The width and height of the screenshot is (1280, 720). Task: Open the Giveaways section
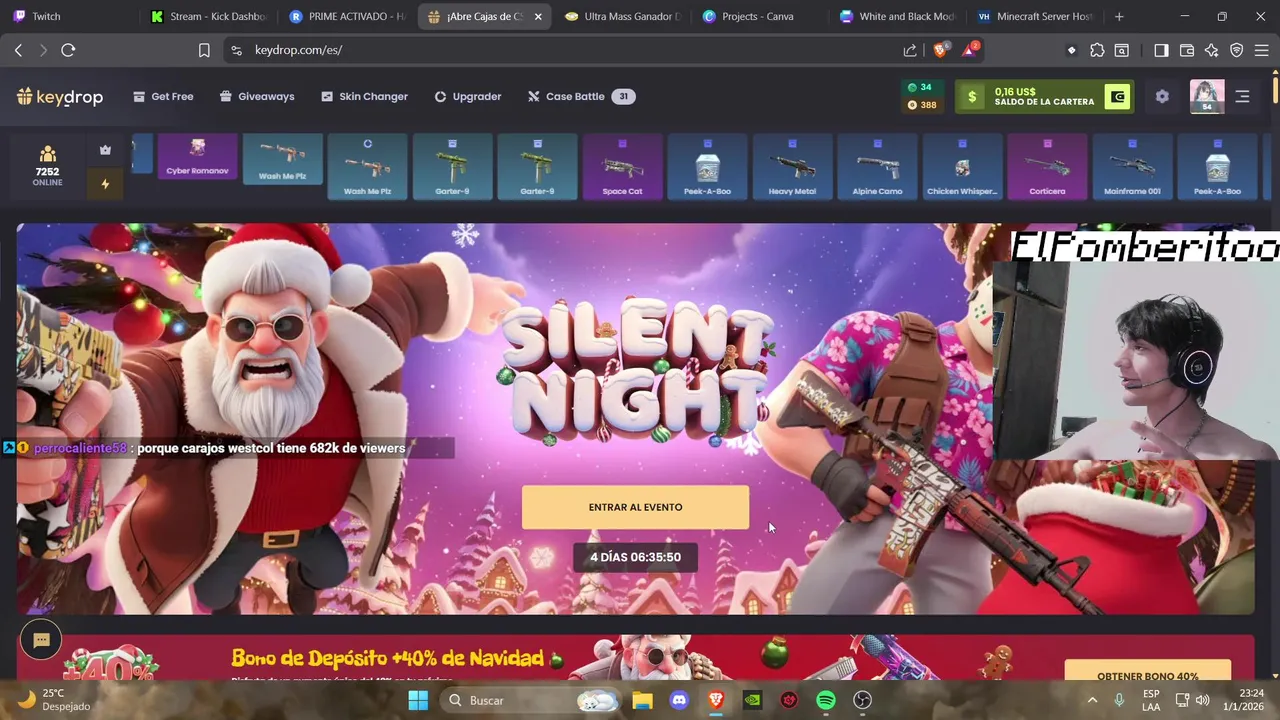pyautogui.click(x=257, y=97)
